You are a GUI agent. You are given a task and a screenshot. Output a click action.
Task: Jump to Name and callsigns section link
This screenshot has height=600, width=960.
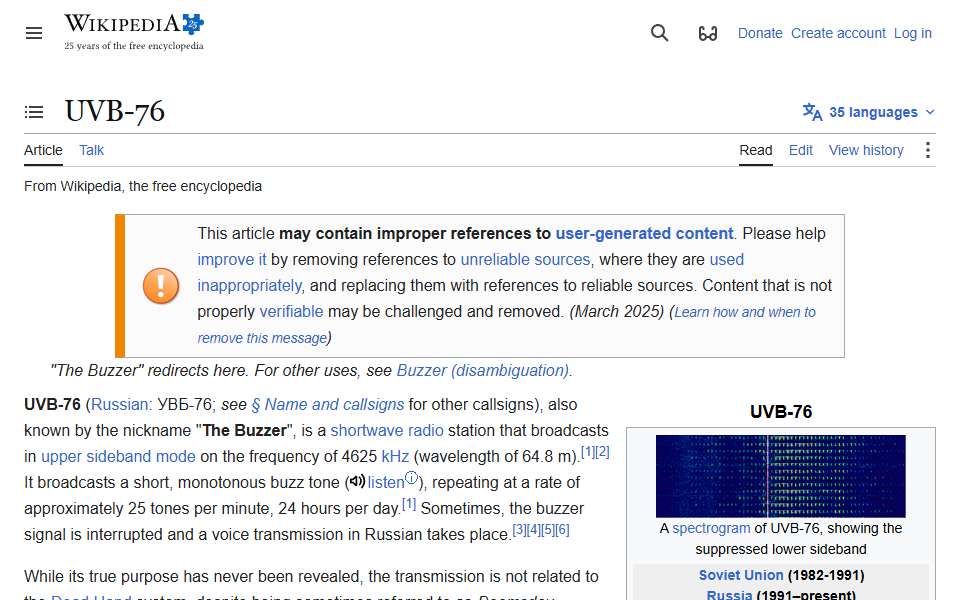(x=328, y=405)
